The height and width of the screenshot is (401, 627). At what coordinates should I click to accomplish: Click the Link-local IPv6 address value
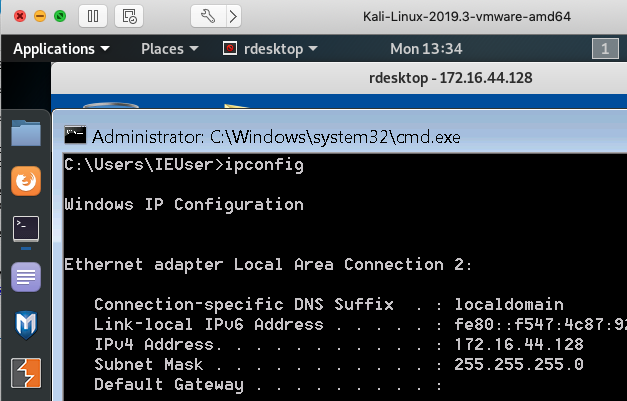pyautogui.click(x=541, y=325)
